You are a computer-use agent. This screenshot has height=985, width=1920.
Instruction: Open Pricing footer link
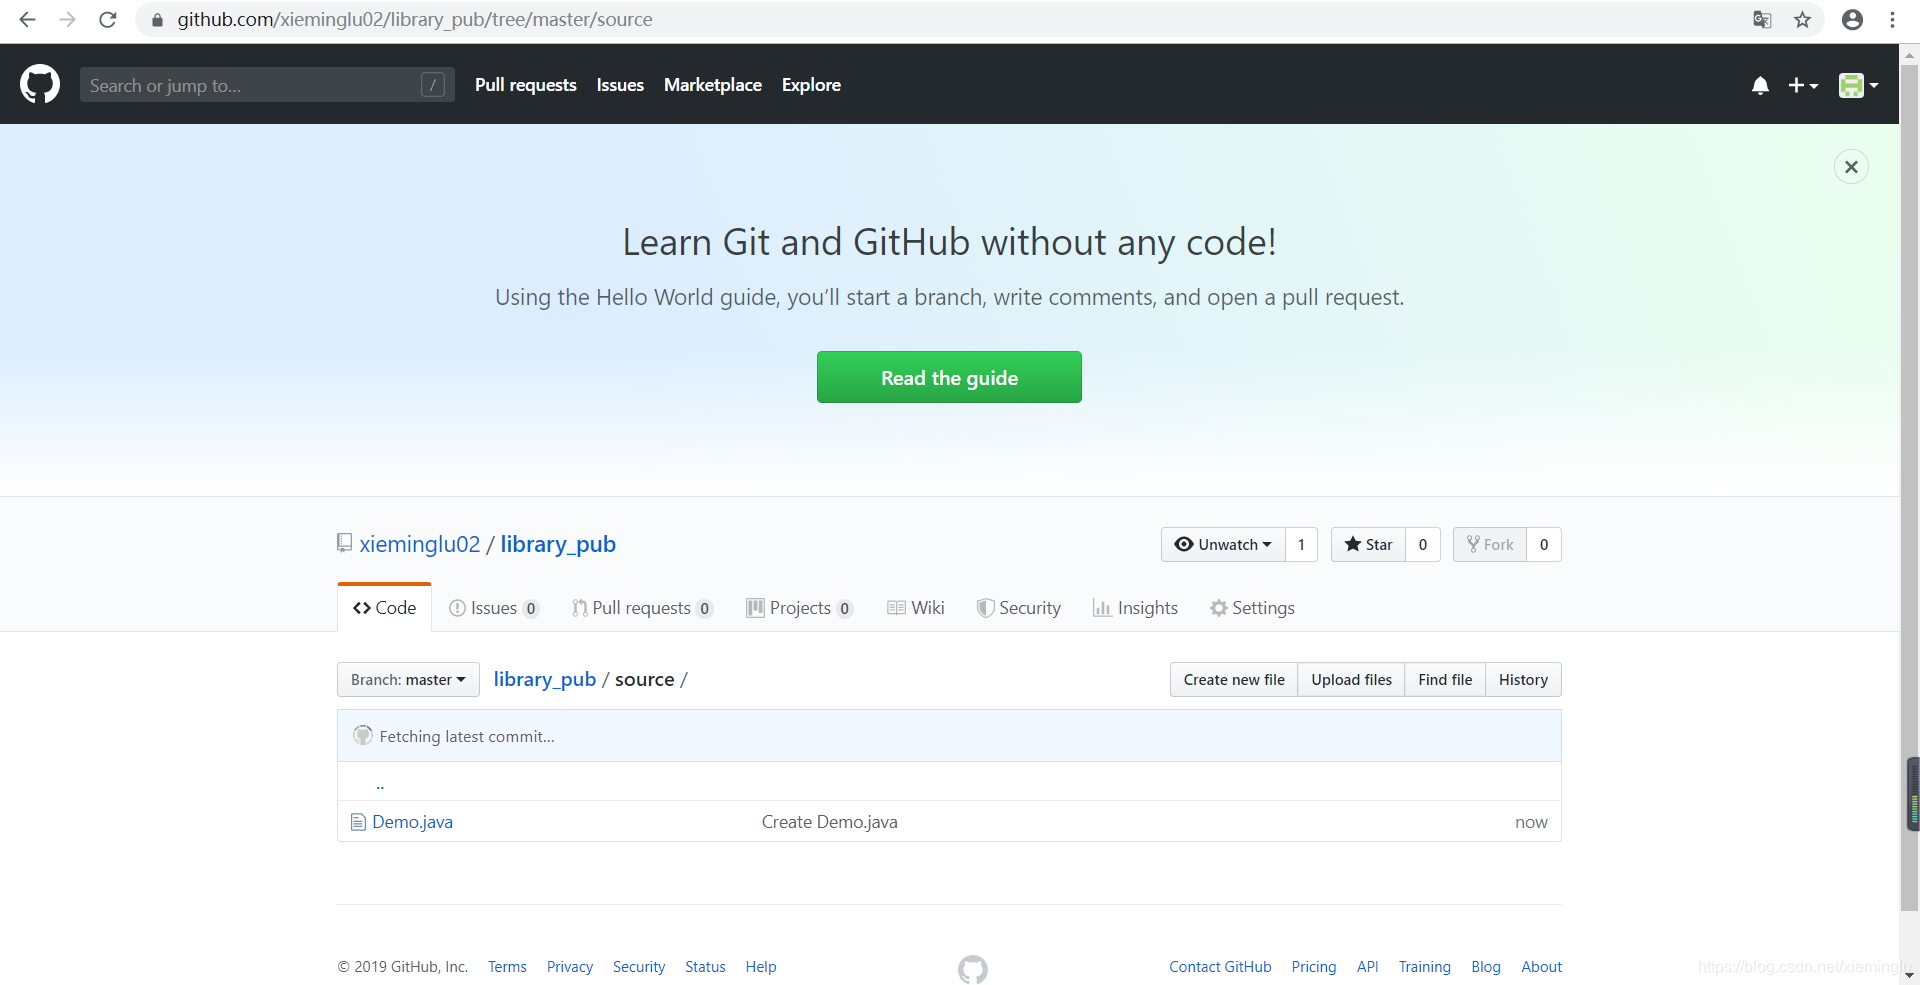pos(1314,967)
